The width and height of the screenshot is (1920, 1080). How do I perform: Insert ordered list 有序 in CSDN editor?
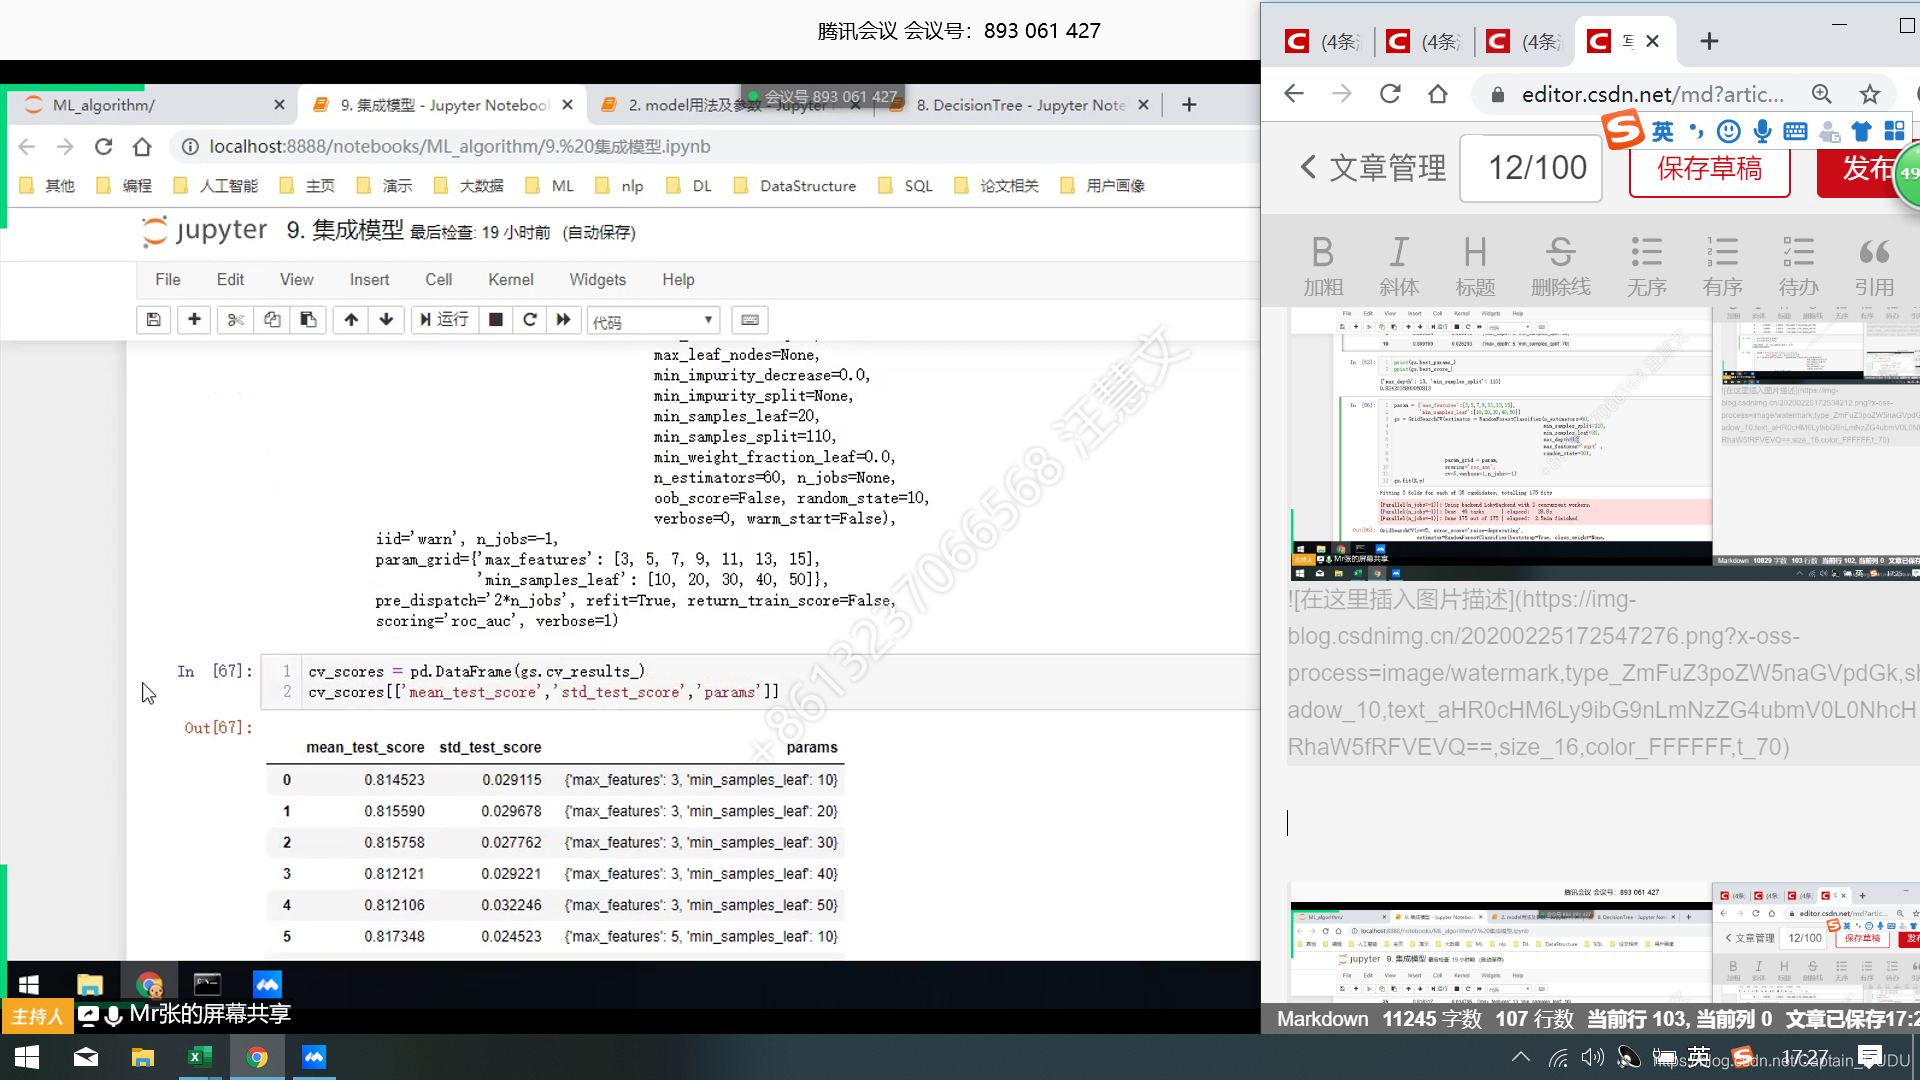(1722, 266)
